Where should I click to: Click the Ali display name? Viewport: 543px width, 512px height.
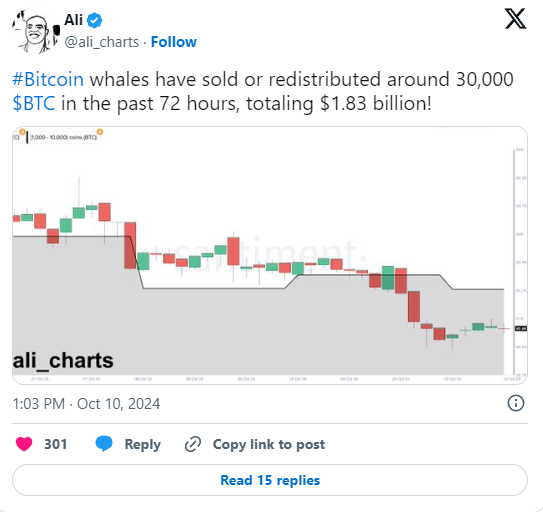click(x=73, y=20)
